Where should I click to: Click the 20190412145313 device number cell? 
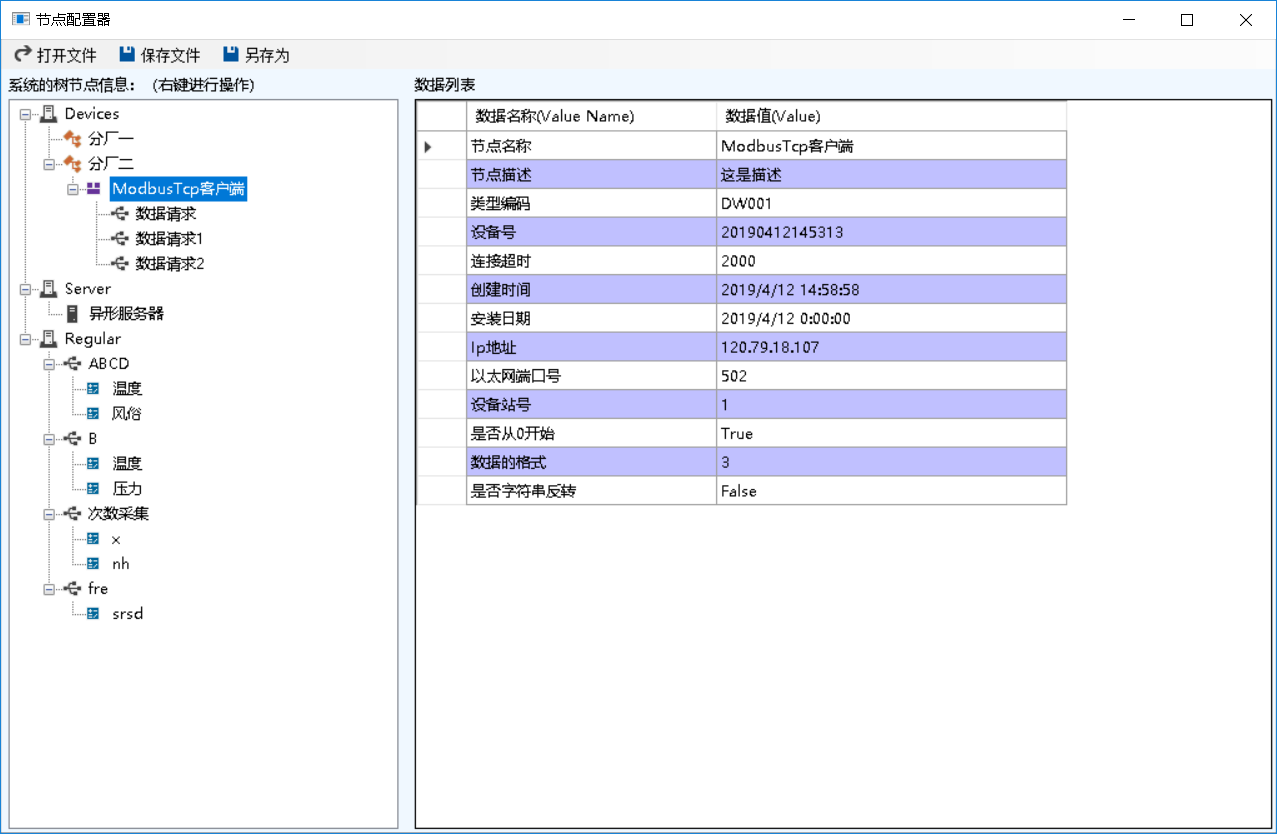click(x=891, y=232)
